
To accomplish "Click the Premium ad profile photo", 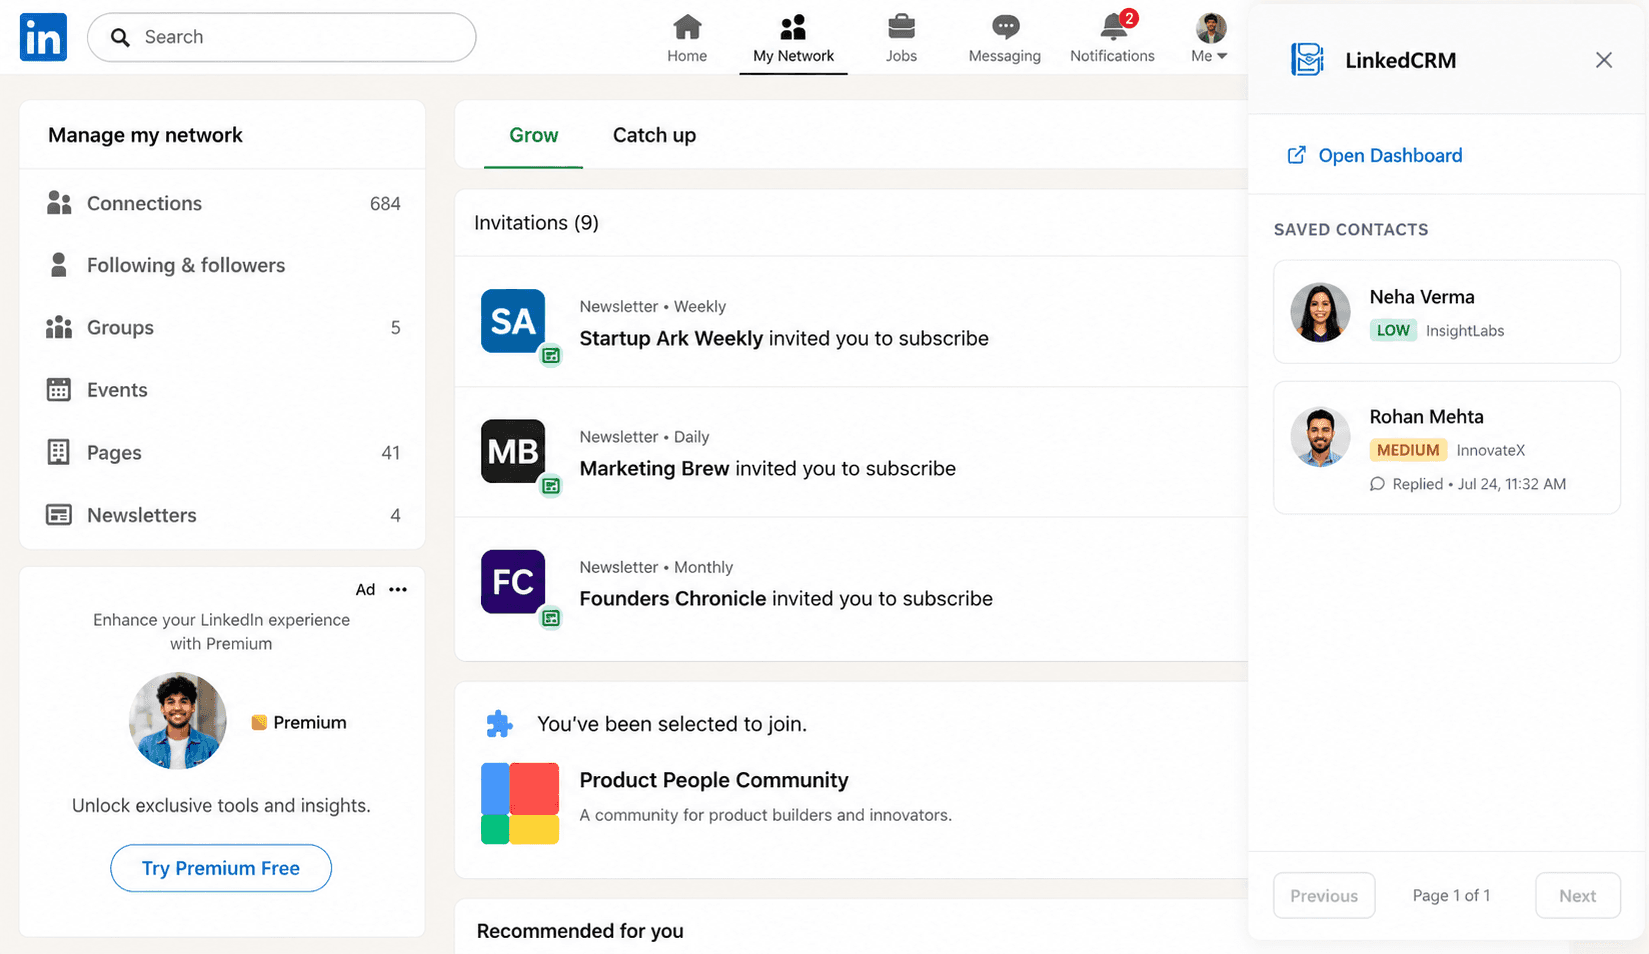I will (x=178, y=720).
